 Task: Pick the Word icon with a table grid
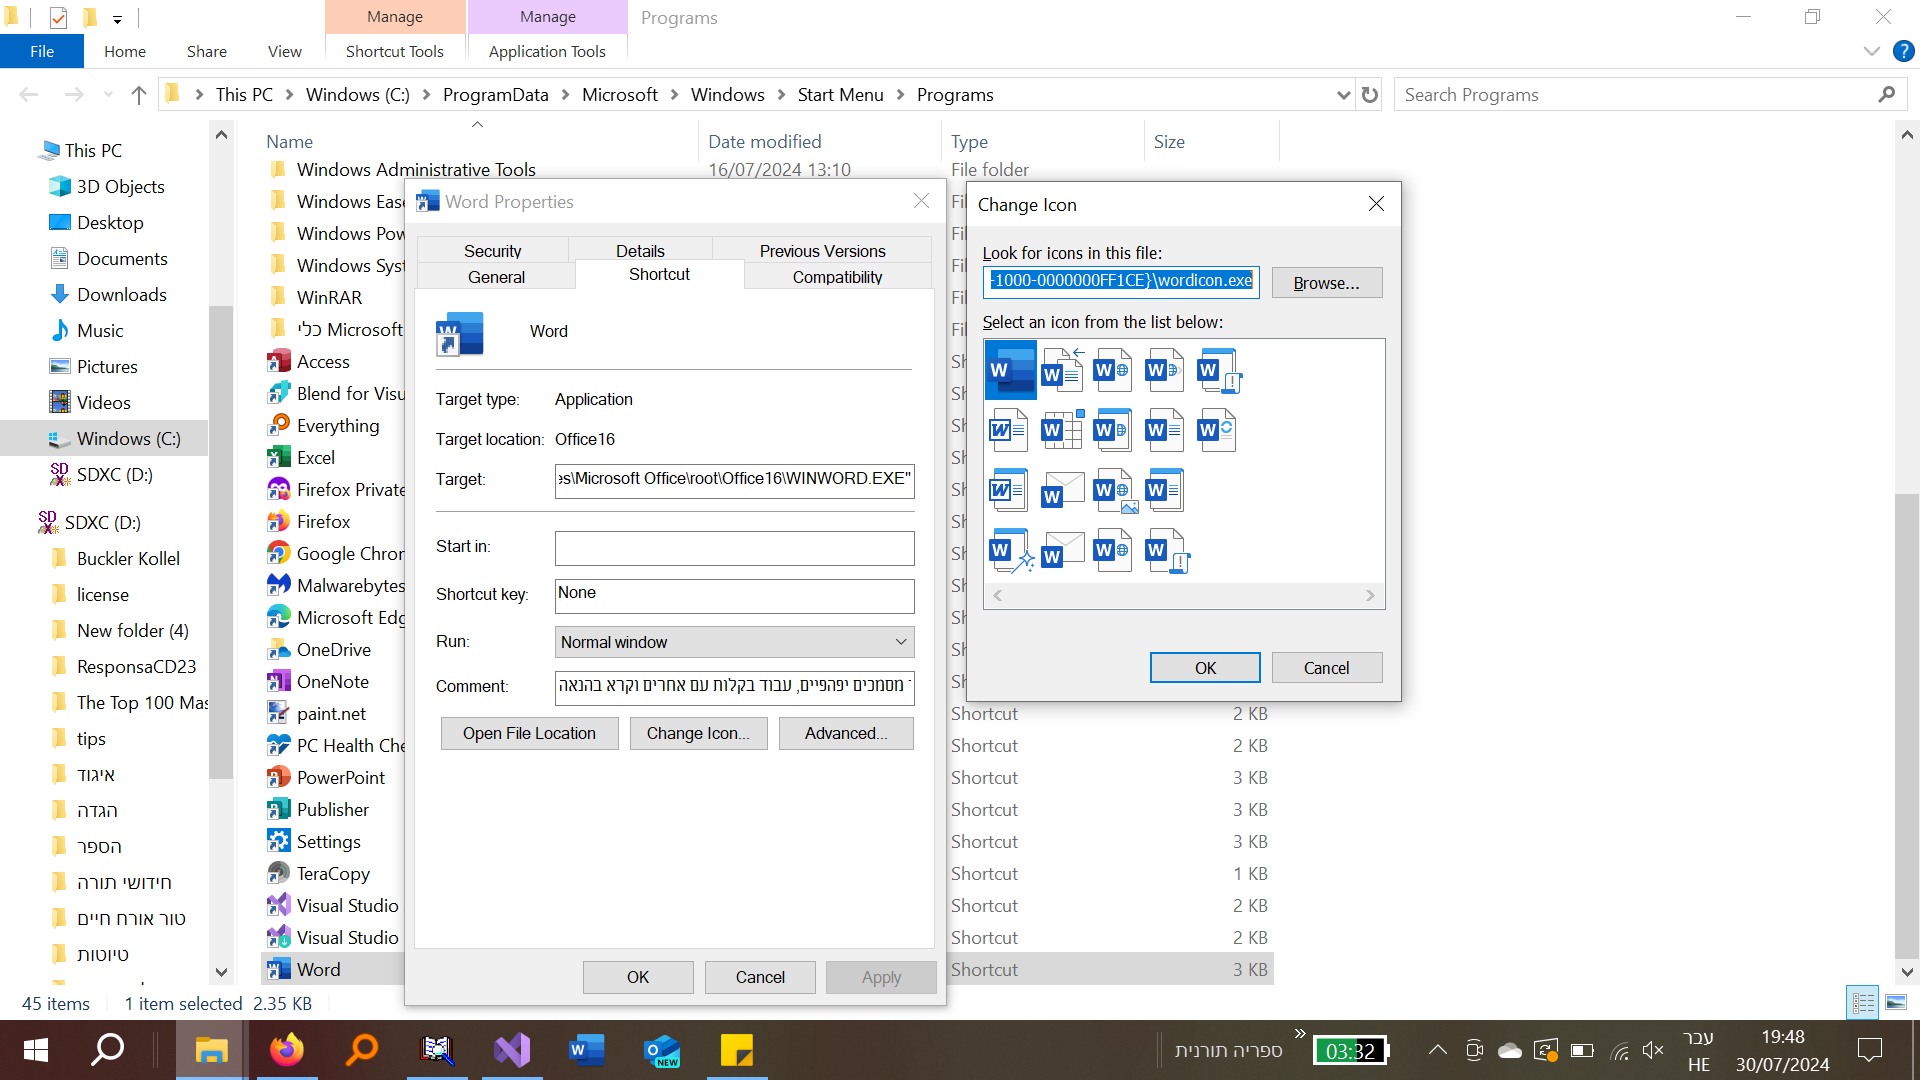point(1062,430)
